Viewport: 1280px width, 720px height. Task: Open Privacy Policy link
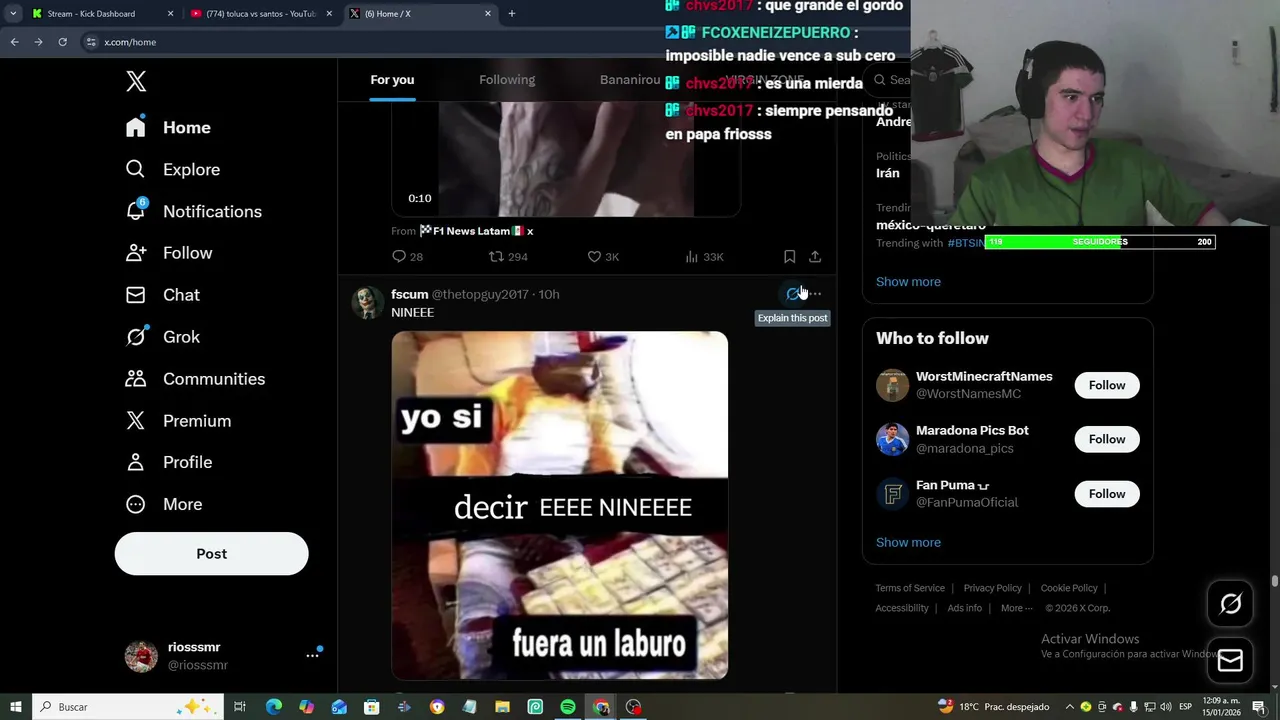click(993, 588)
